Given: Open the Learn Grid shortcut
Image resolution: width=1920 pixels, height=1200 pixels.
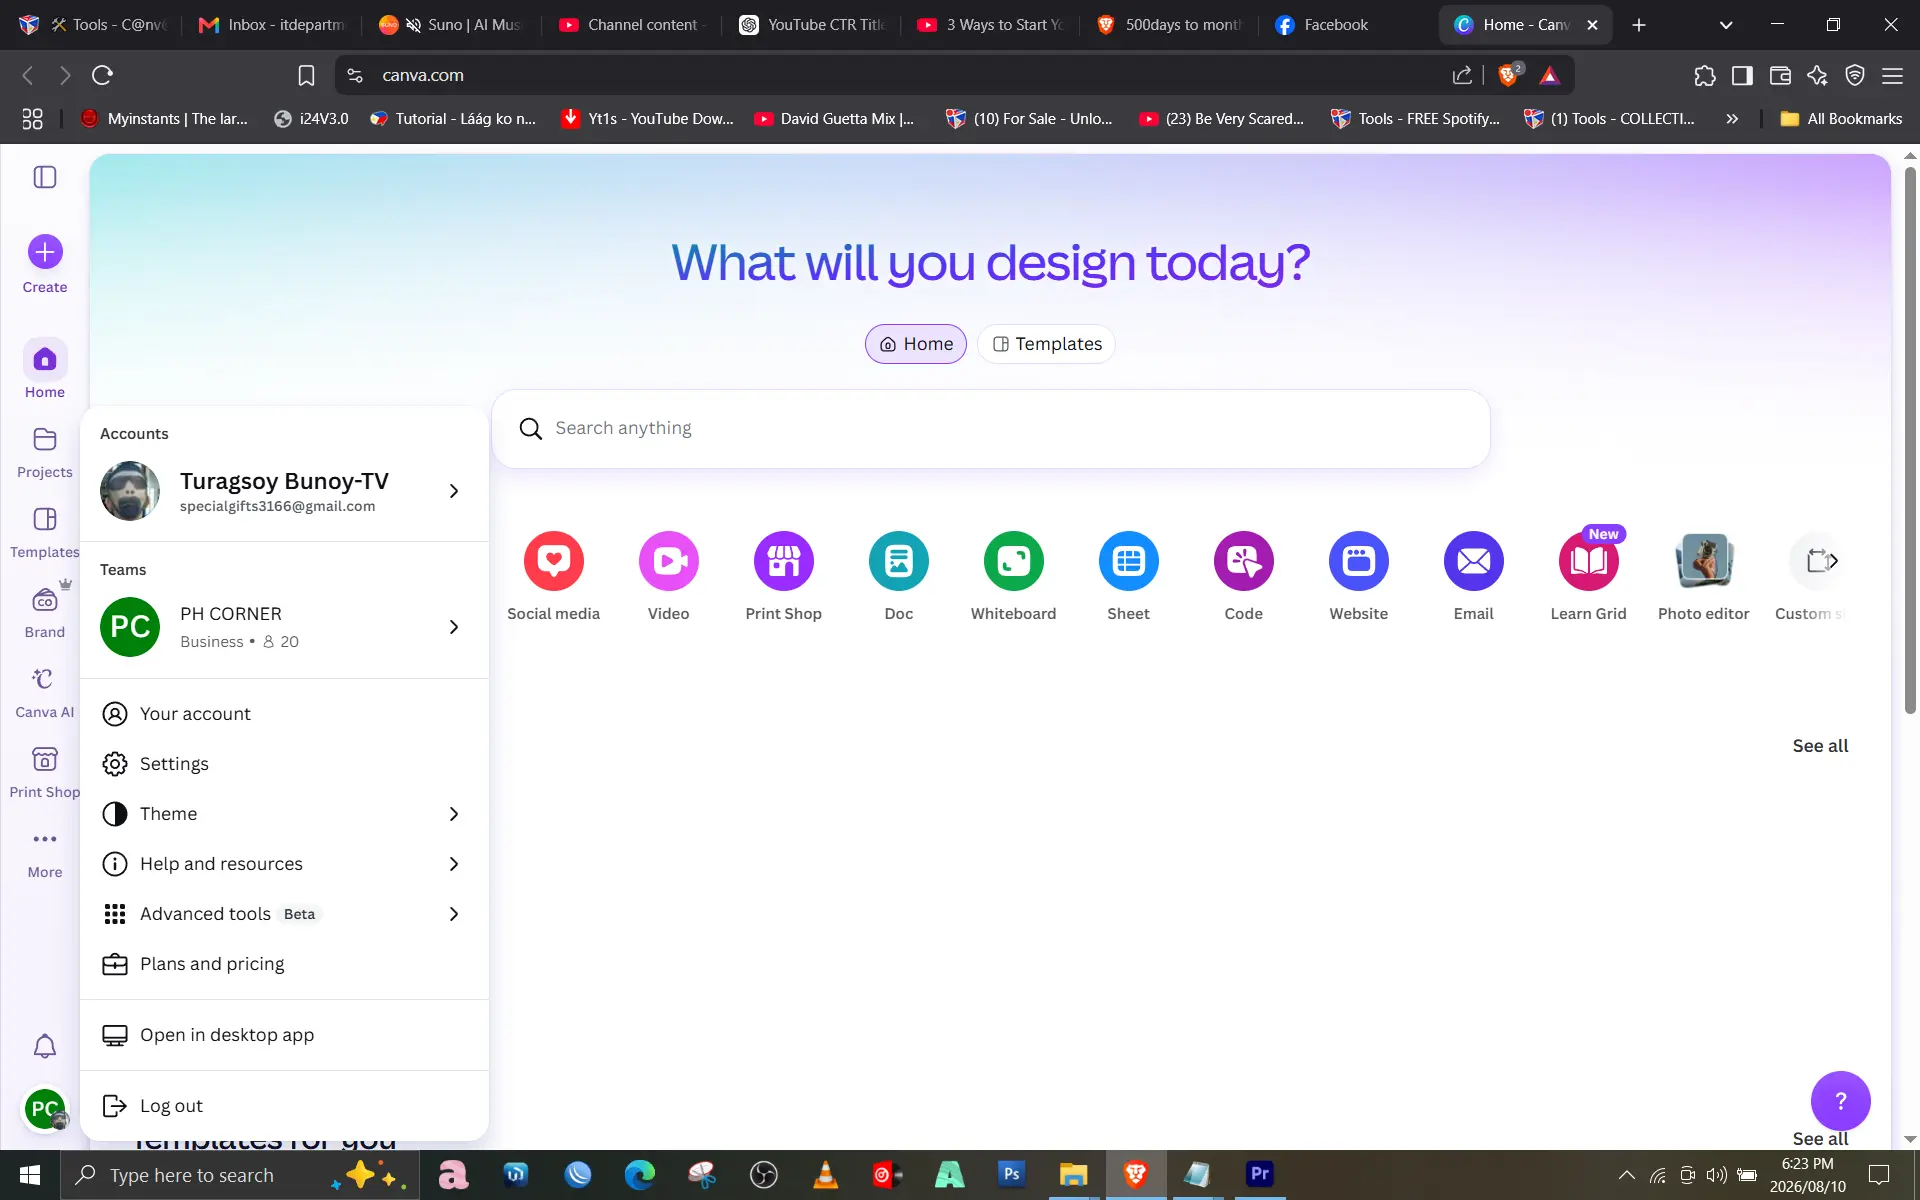Looking at the screenshot, I should pos(1589,576).
